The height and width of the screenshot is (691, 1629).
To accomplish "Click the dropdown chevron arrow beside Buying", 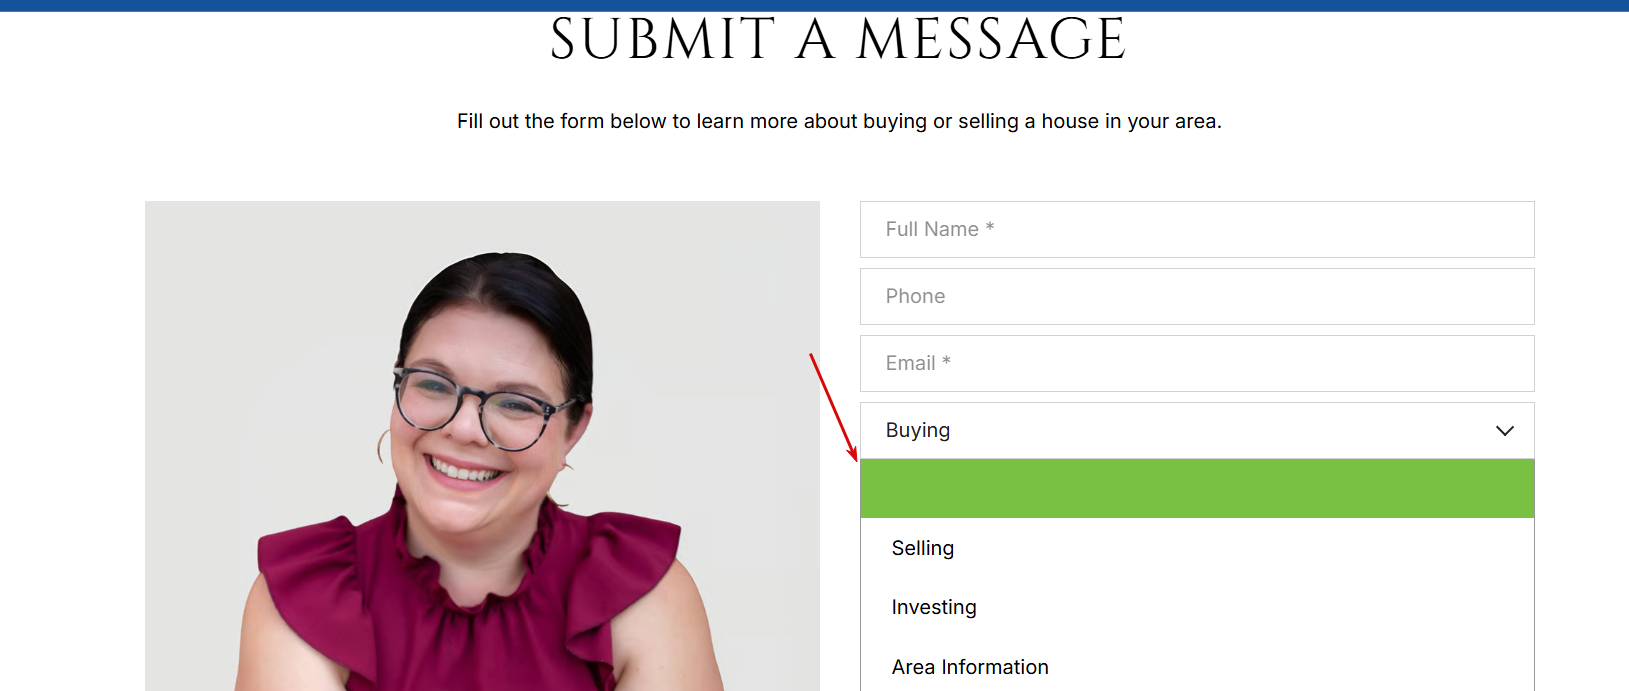I will (x=1504, y=431).
